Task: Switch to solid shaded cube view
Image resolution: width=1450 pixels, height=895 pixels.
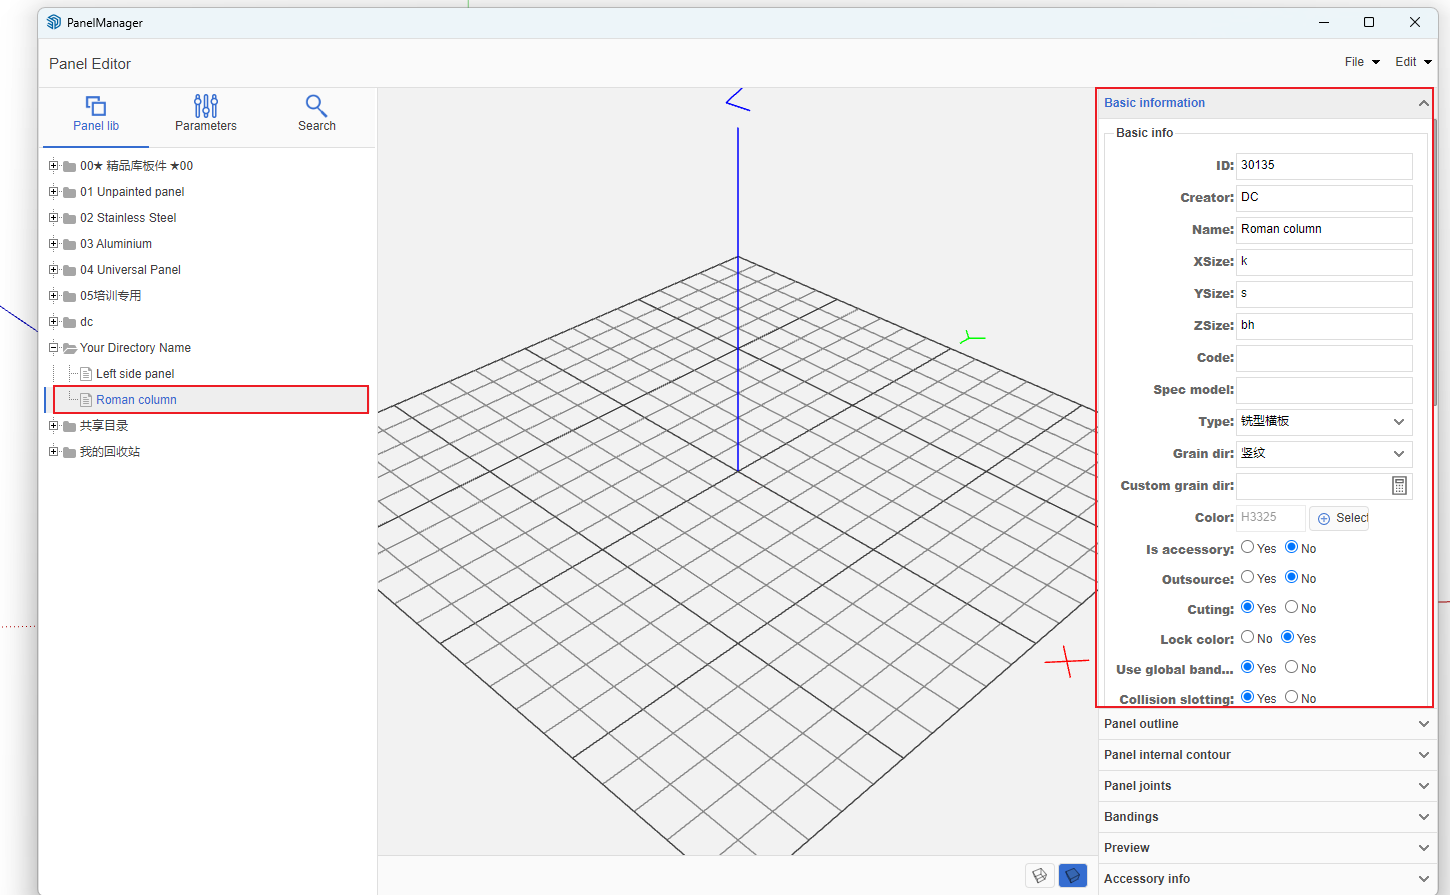Action: (x=1073, y=876)
